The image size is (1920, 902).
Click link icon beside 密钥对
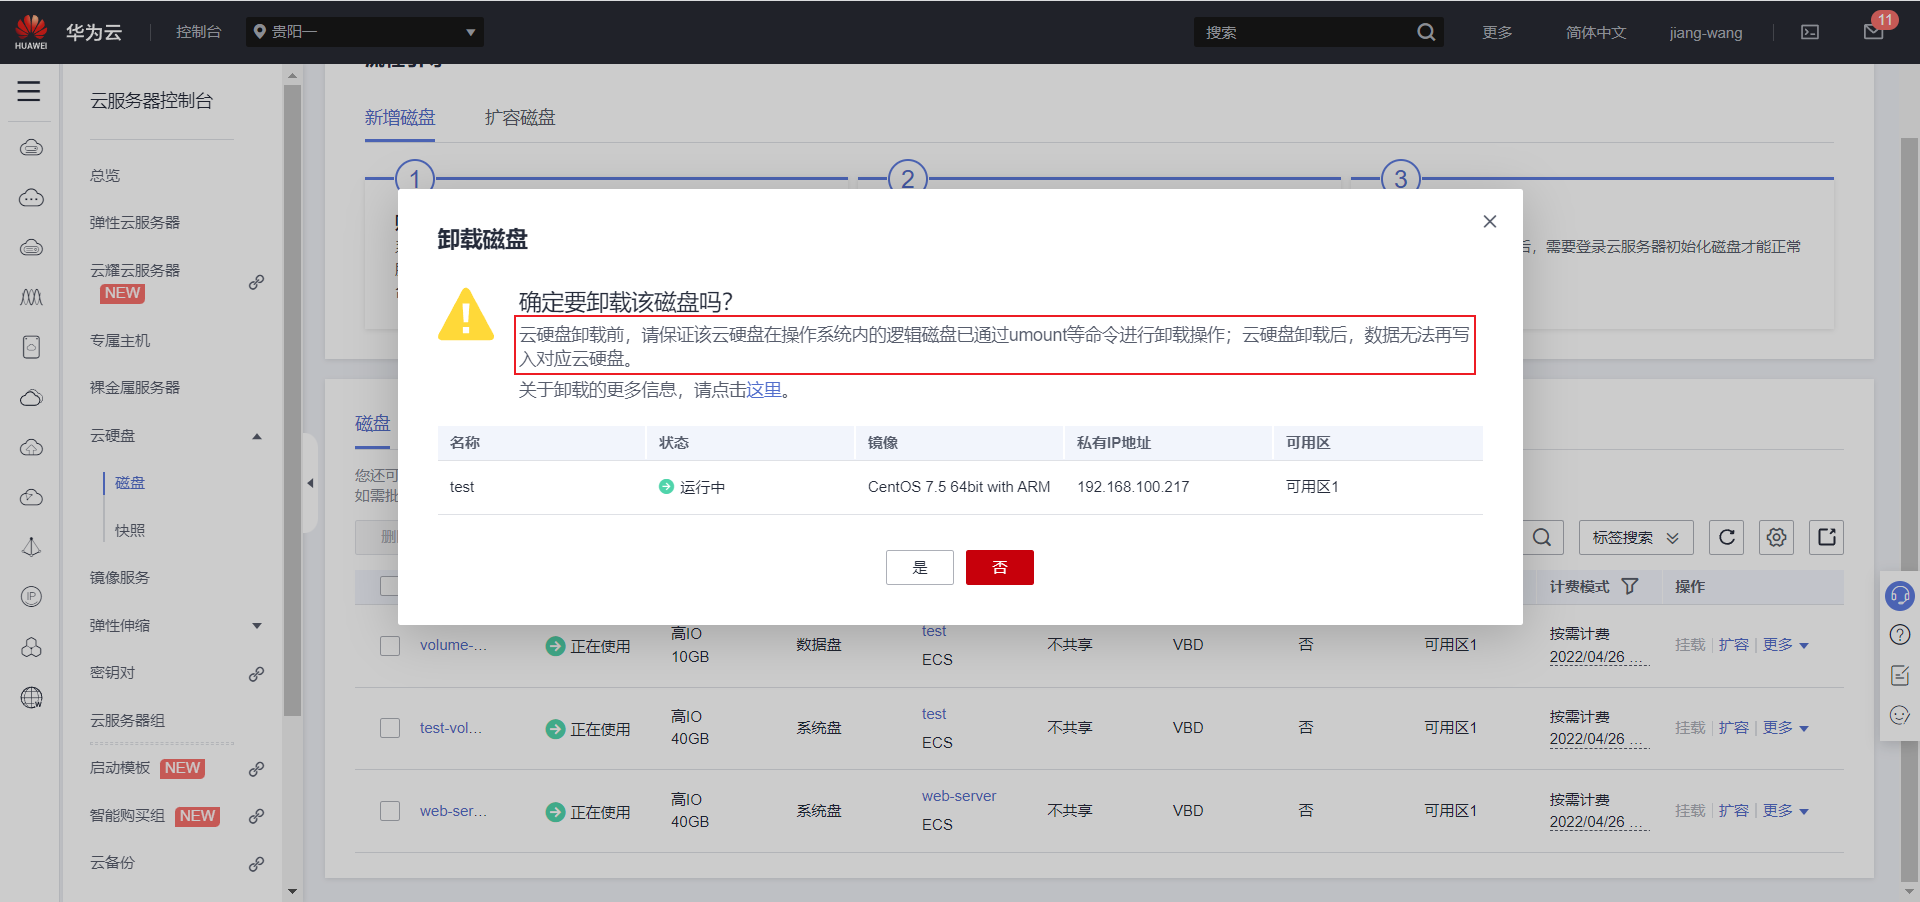[x=257, y=674]
